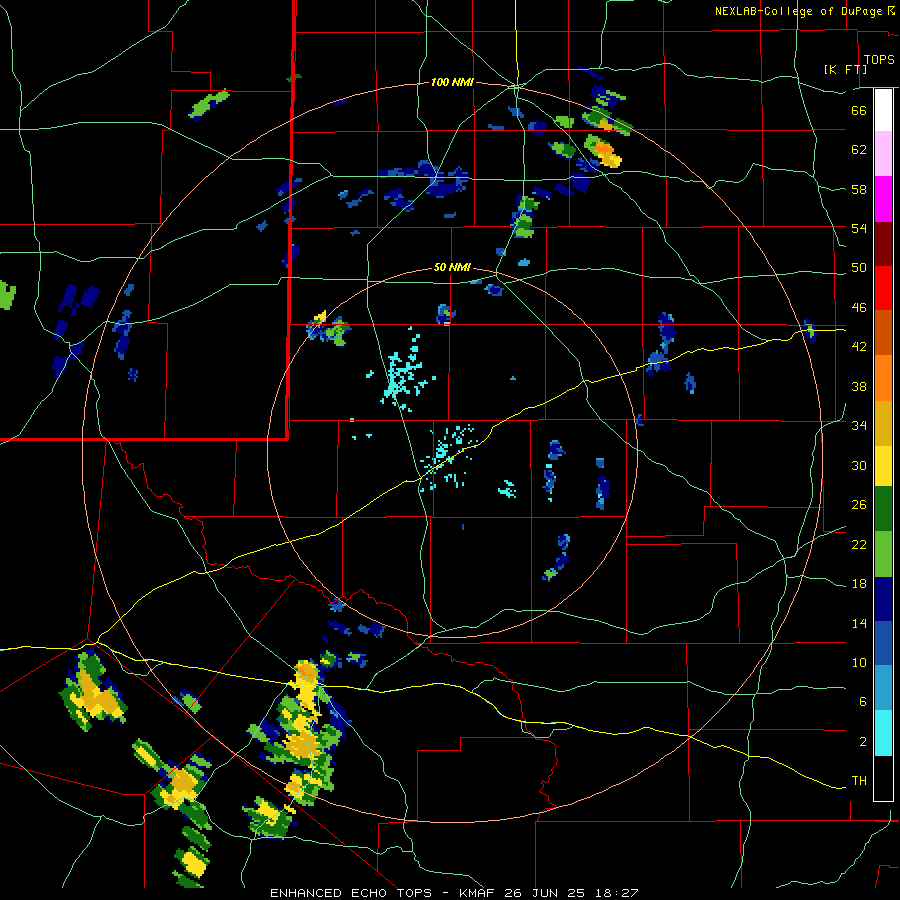Viewport: 900px width, 900px height.
Task: Click the TOPS legend title
Action: [x=879, y=60]
